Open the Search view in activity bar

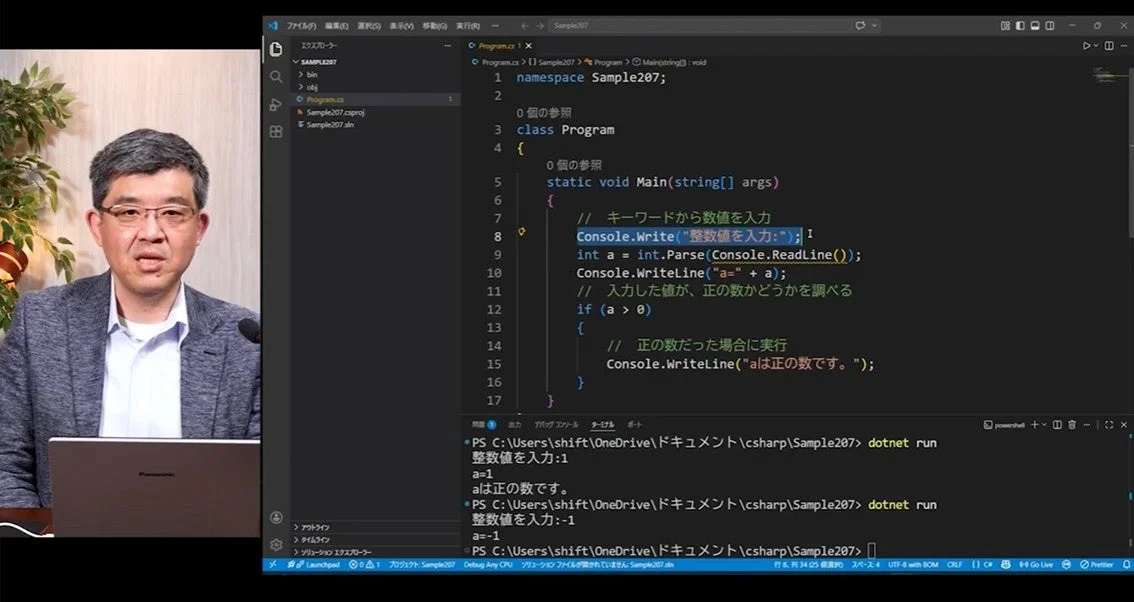click(x=275, y=76)
